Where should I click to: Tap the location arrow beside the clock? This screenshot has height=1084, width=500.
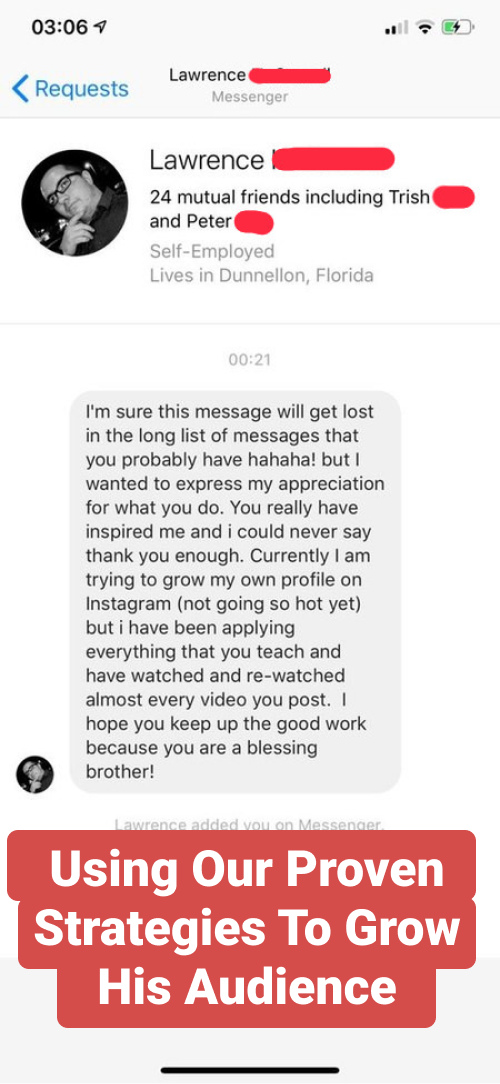click(102, 28)
